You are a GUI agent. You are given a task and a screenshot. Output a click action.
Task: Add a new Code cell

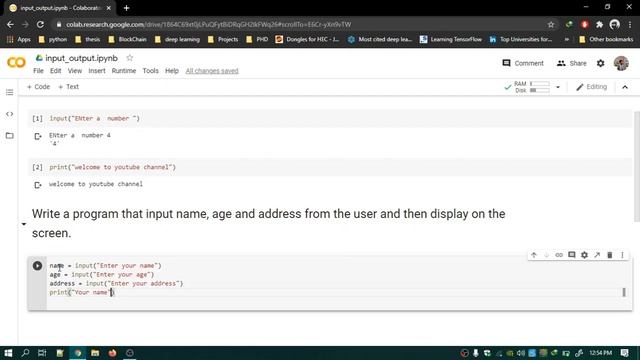pyautogui.click(x=38, y=87)
